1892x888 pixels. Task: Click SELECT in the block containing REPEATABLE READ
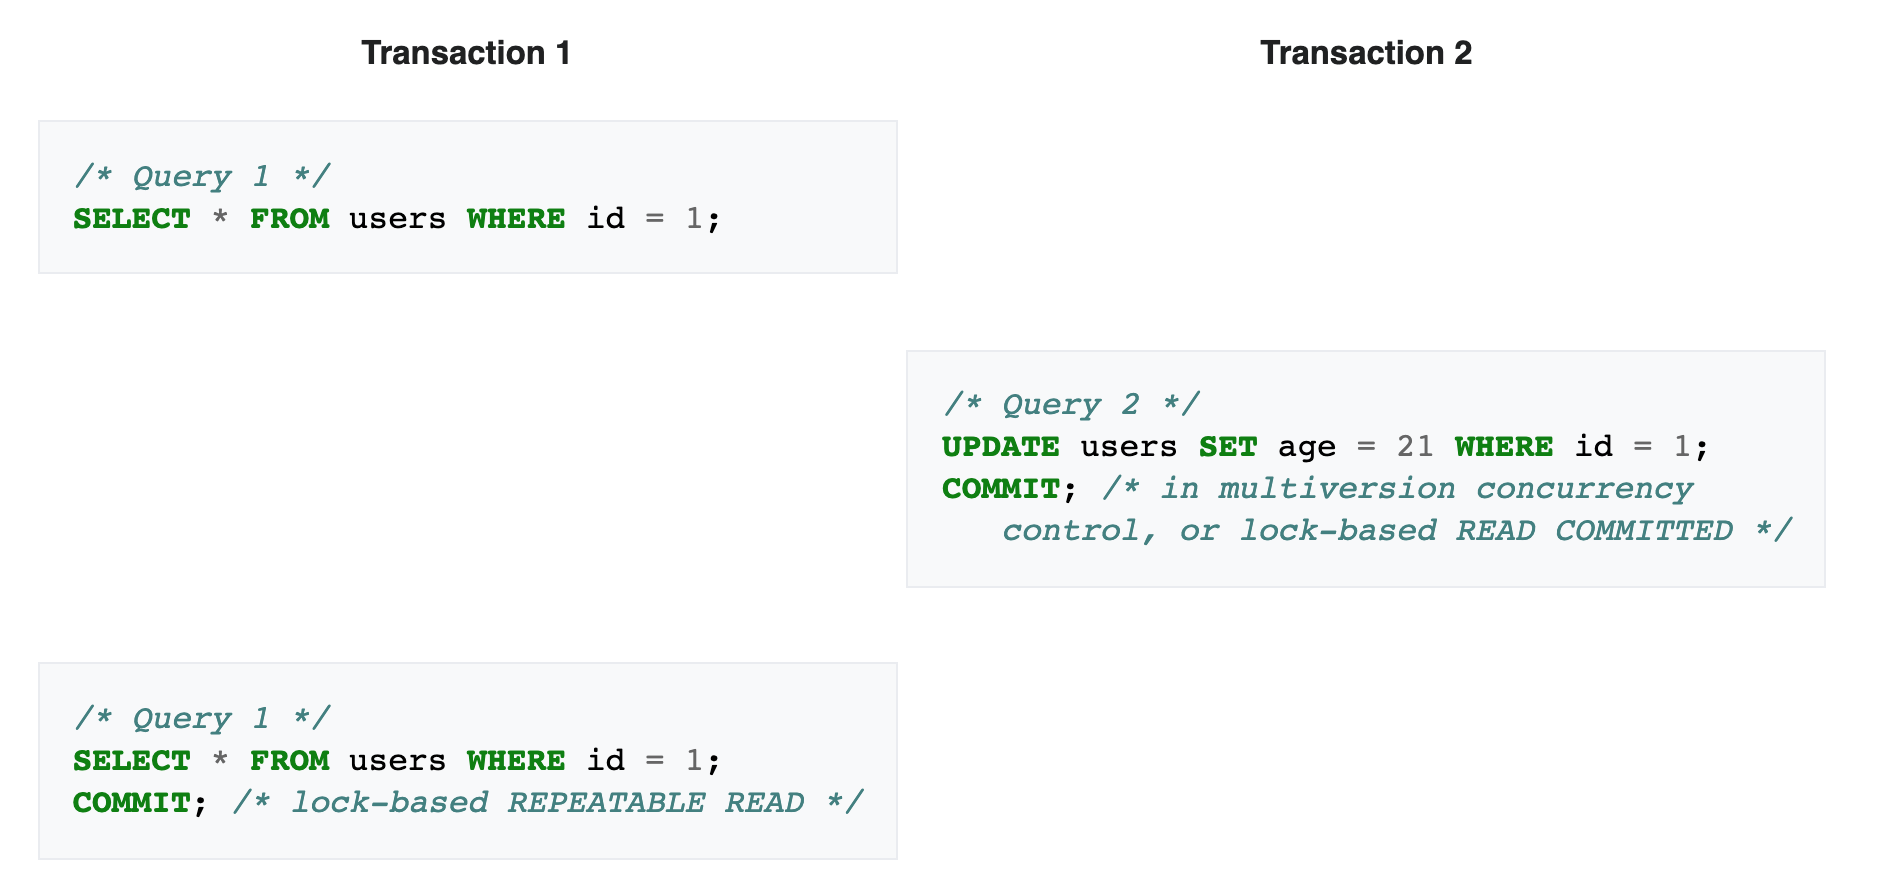pos(131,760)
